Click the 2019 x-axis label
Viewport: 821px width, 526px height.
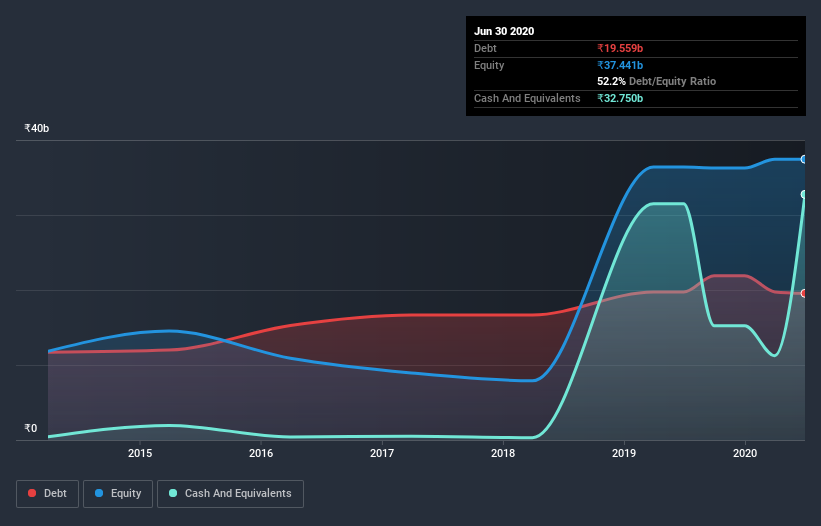[x=624, y=453]
